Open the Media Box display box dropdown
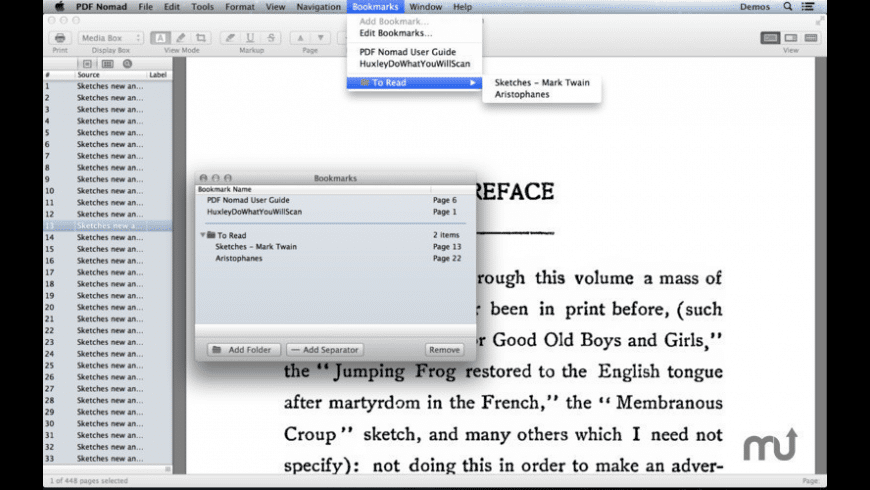Viewport: 870px width, 490px height. (x=110, y=38)
